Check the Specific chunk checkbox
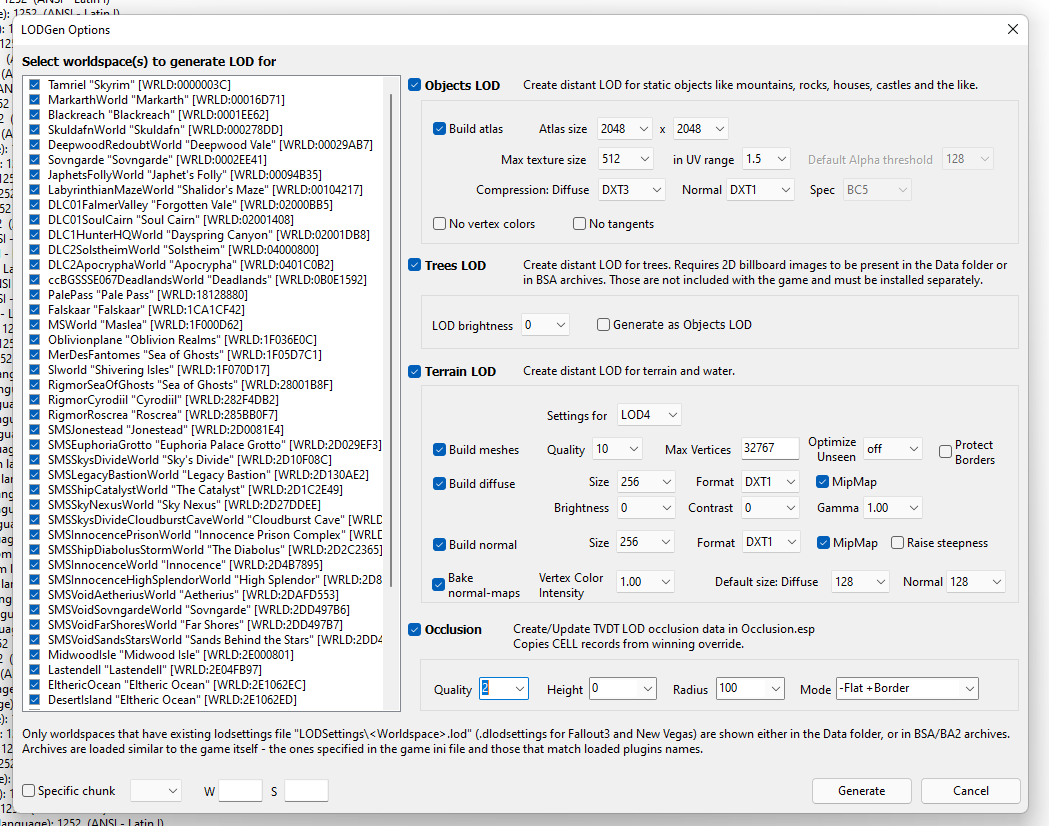 pos(29,791)
